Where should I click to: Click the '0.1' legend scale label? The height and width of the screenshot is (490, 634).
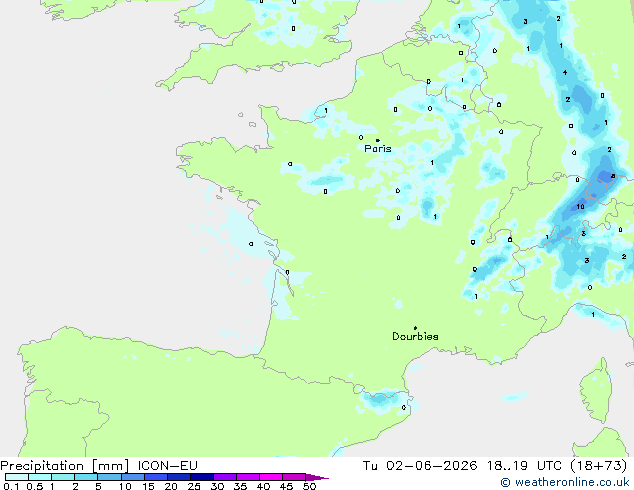11,486
